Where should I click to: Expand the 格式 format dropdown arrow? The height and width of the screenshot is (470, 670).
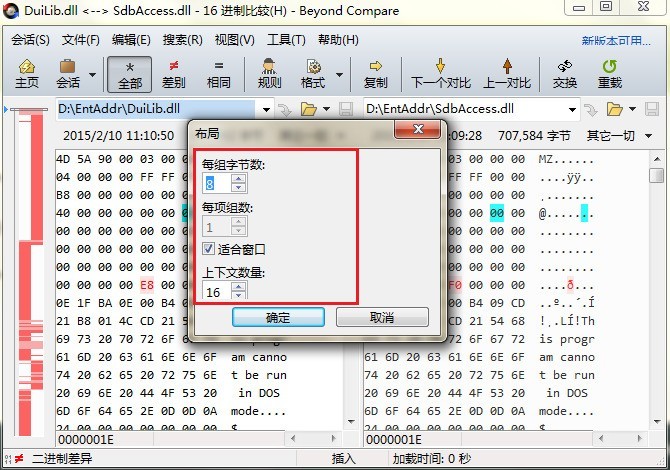point(340,75)
